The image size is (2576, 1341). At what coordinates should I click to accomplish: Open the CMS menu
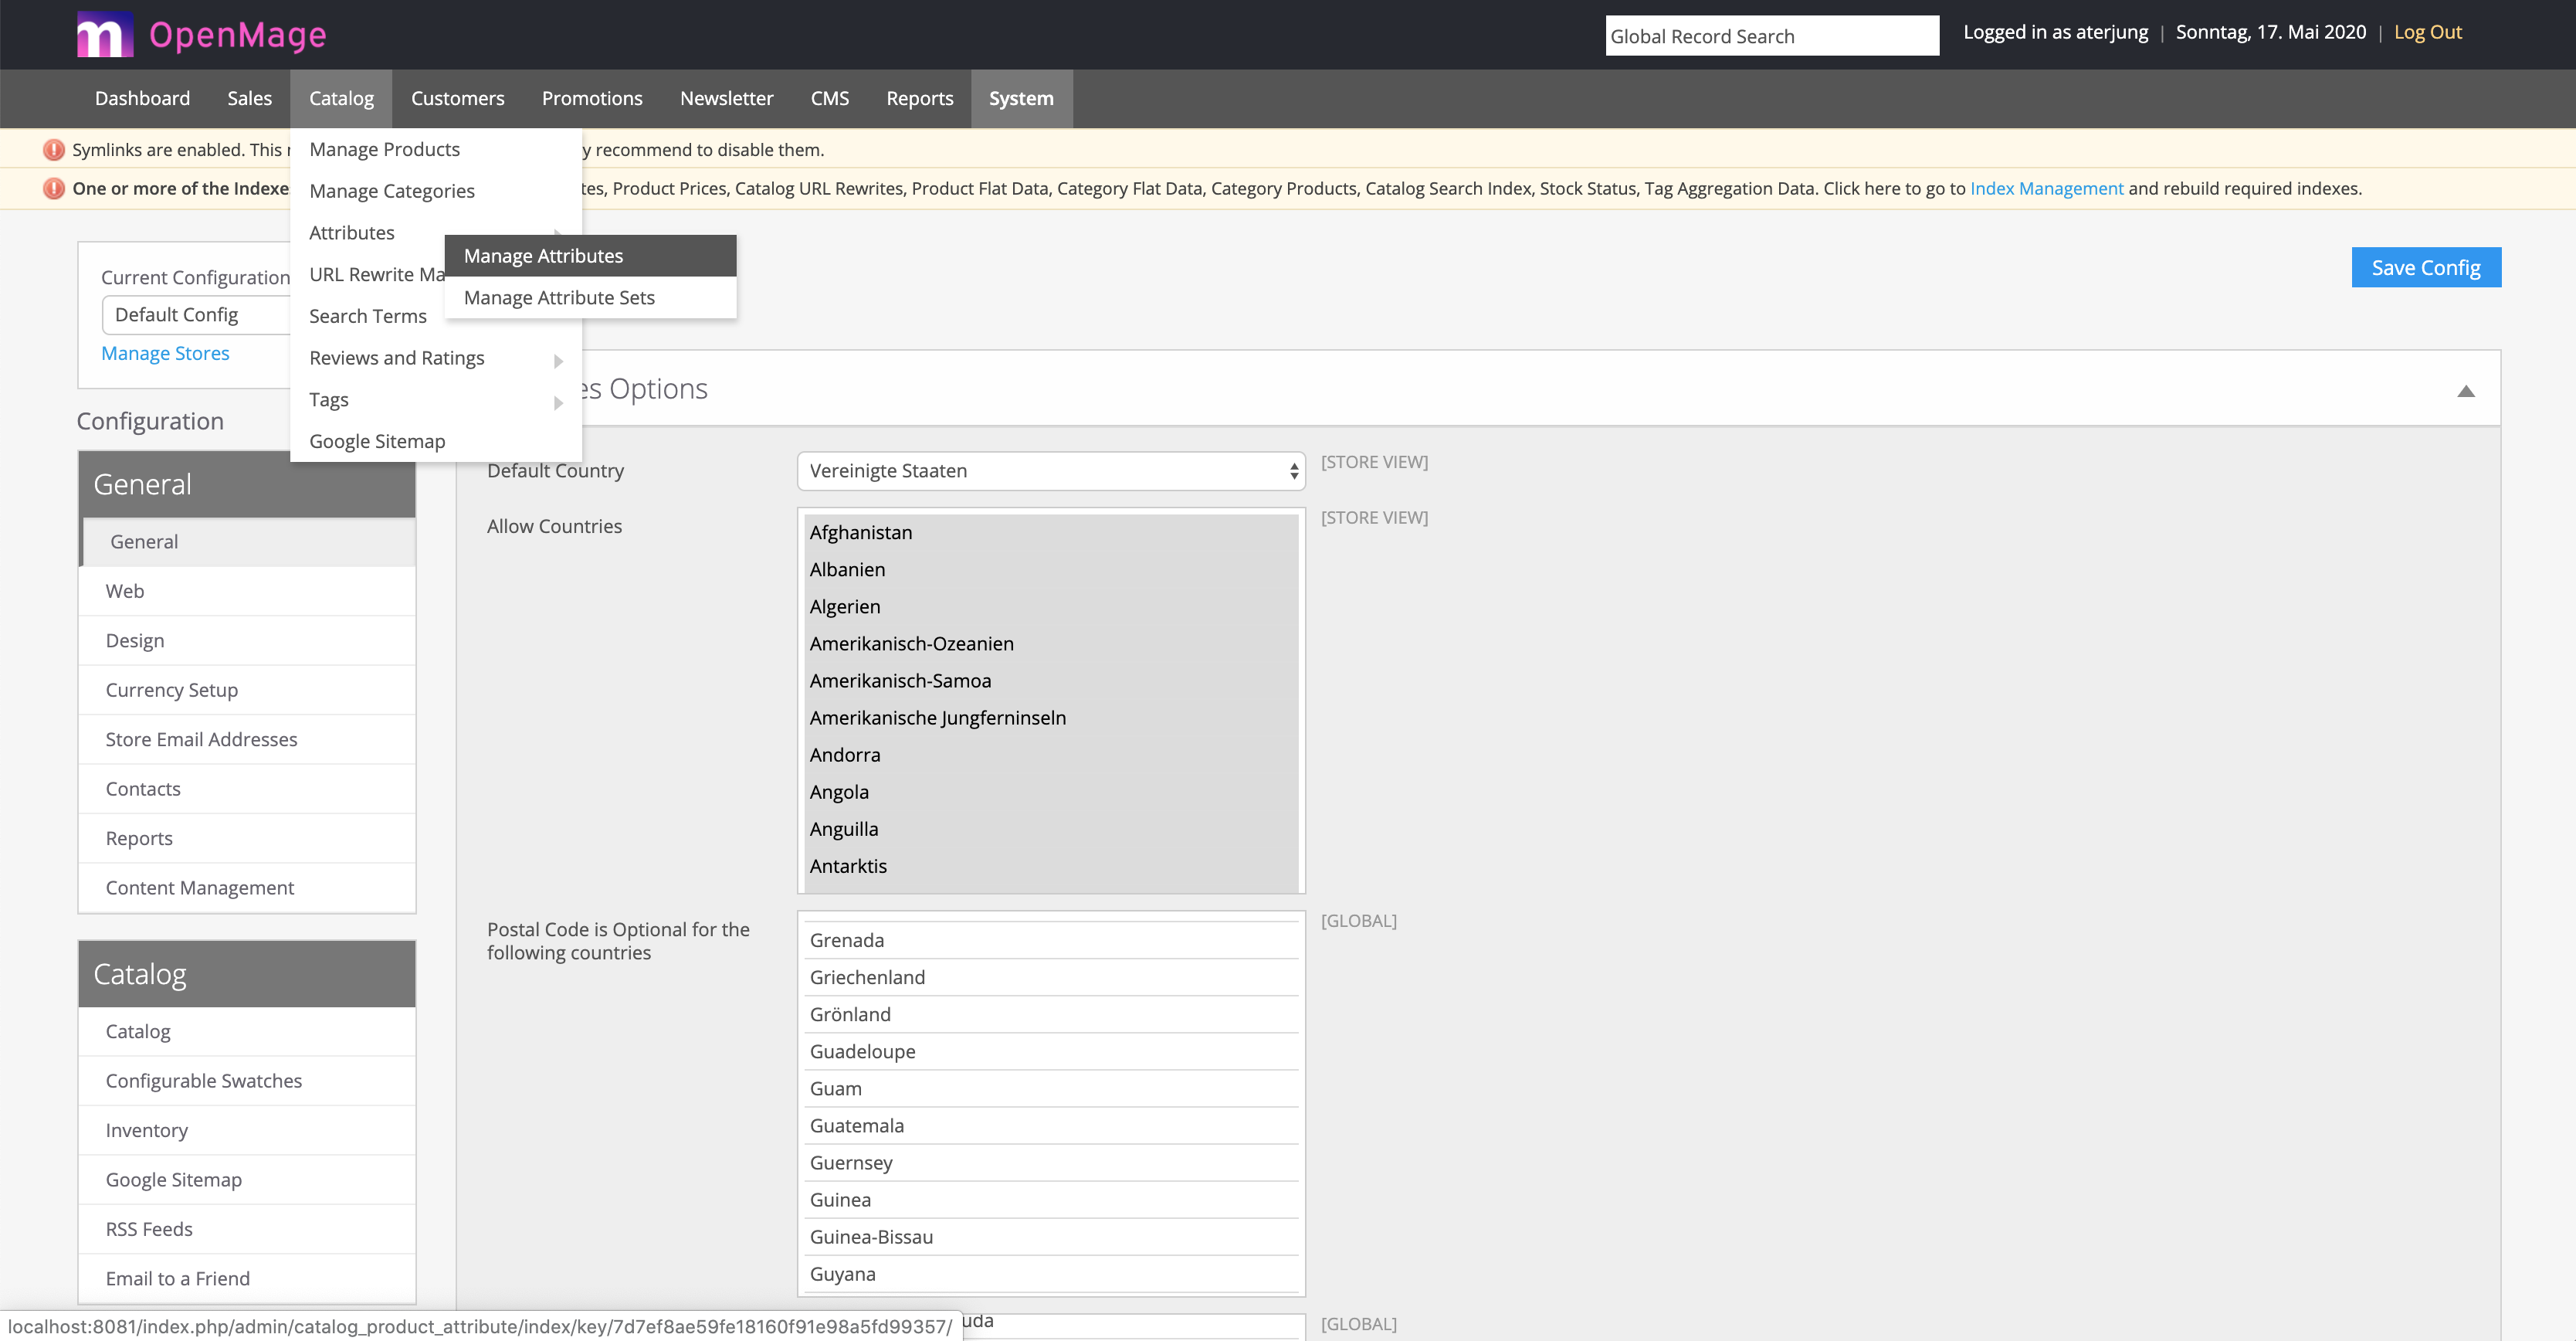(x=829, y=98)
